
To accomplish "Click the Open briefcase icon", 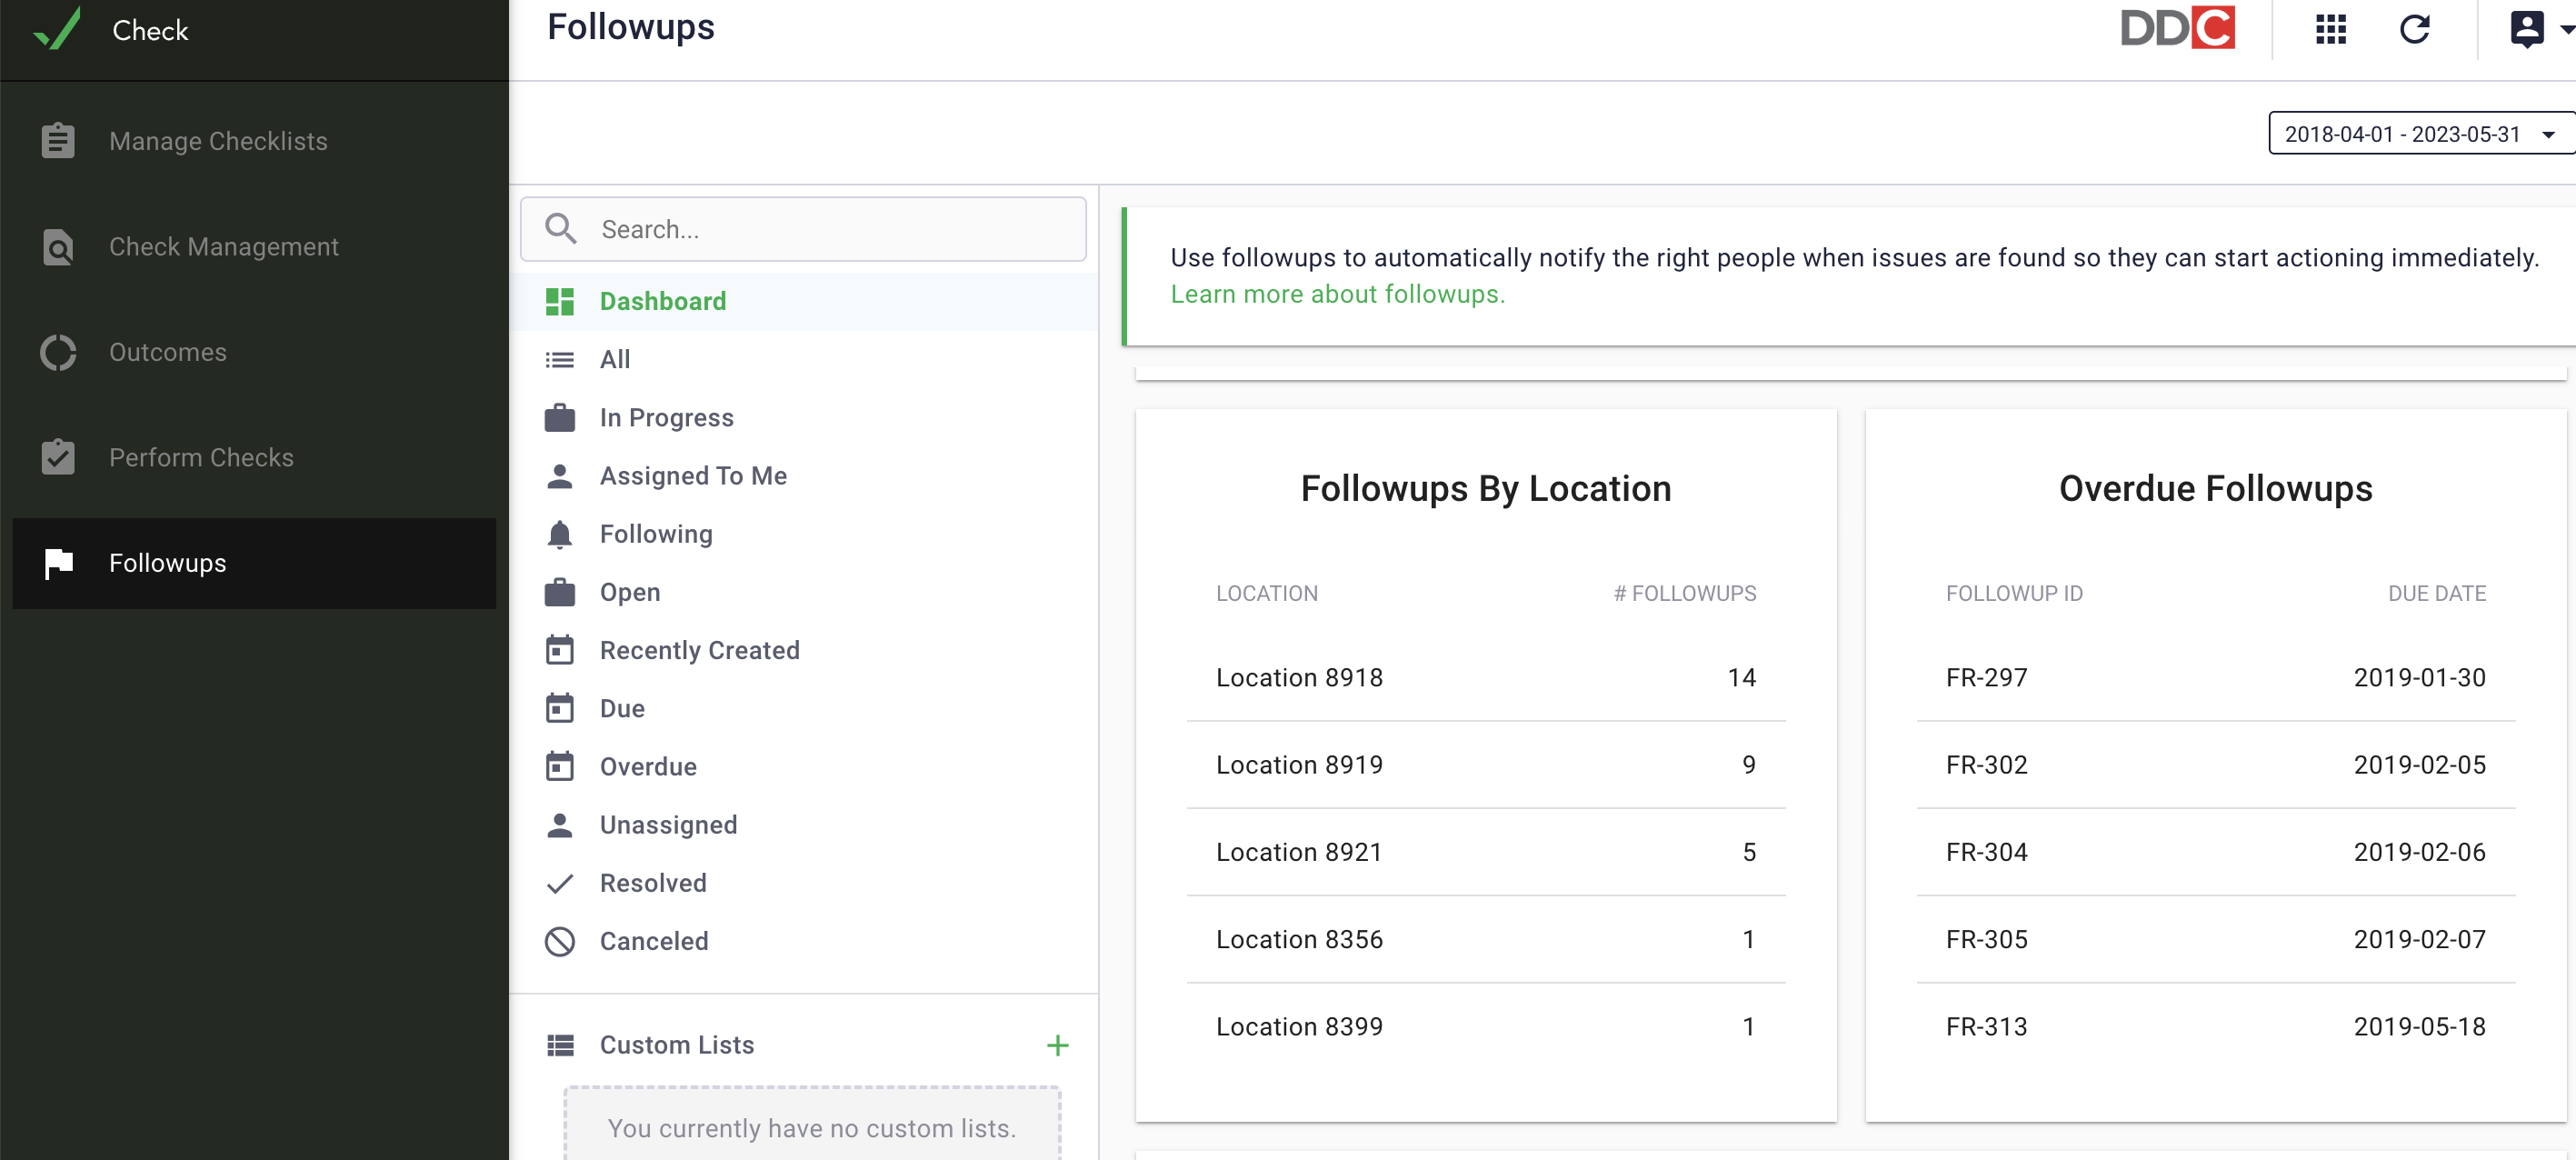I will [x=559, y=592].
